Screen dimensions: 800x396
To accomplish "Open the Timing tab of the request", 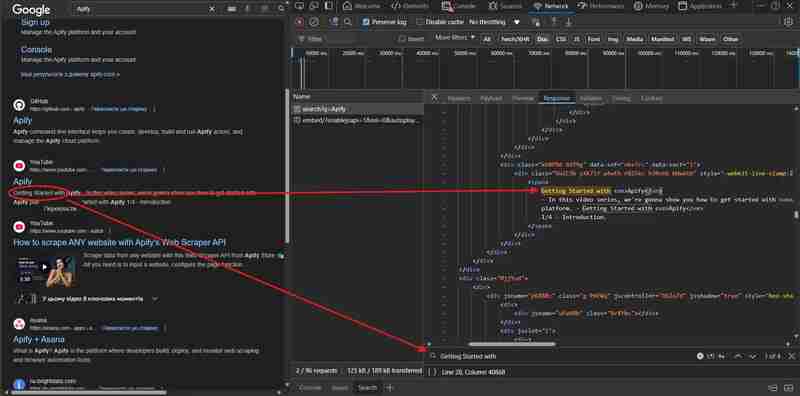I will click(621, 98).
